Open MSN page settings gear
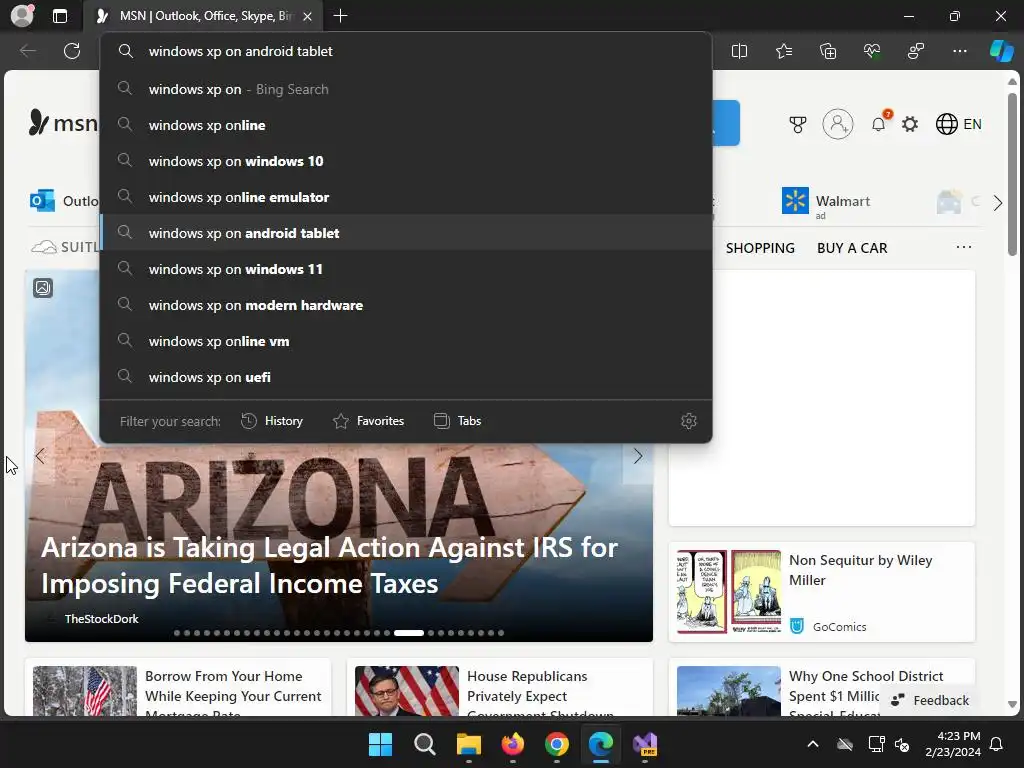The height and width of the screenshot is (768, 1024). click(910, 124)
